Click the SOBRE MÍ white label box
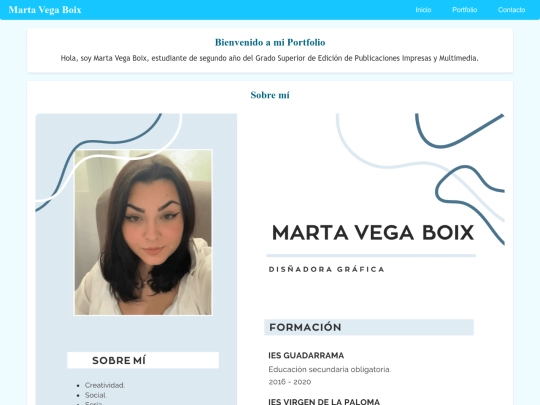Viewport: 540px width, 405px height. coord(143,360)
